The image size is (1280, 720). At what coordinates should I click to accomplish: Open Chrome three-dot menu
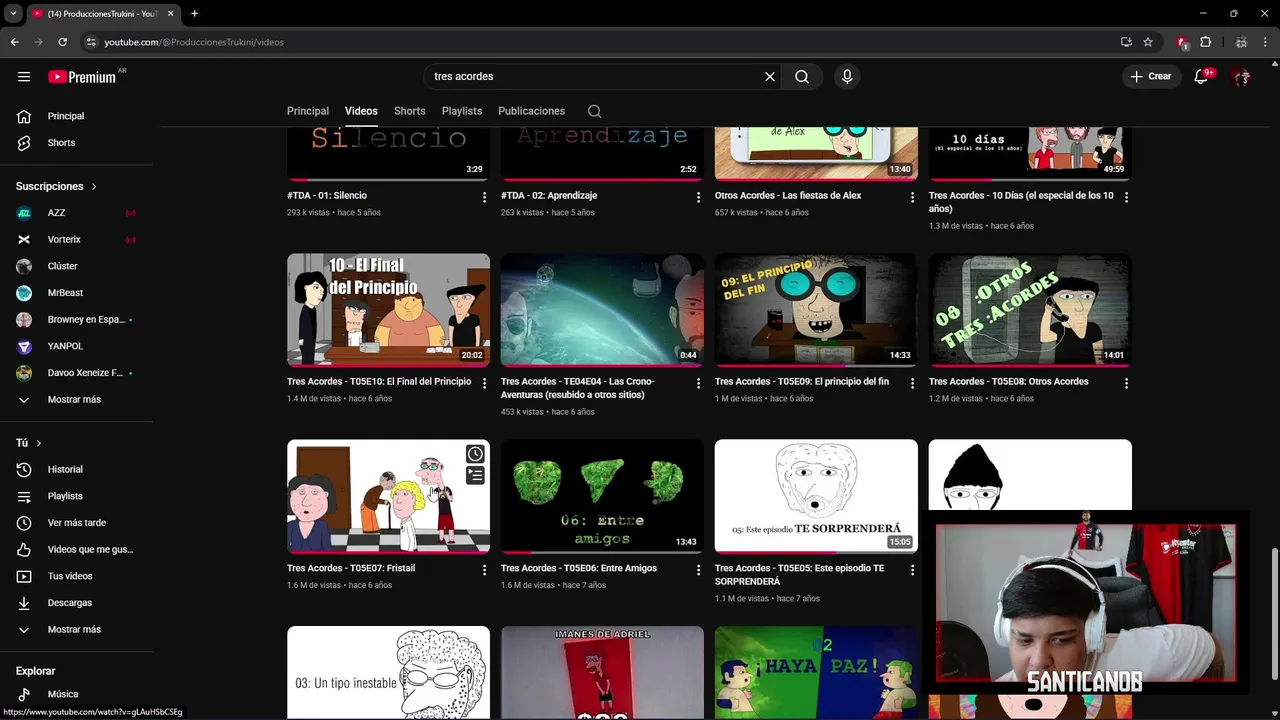point(1266,42)
